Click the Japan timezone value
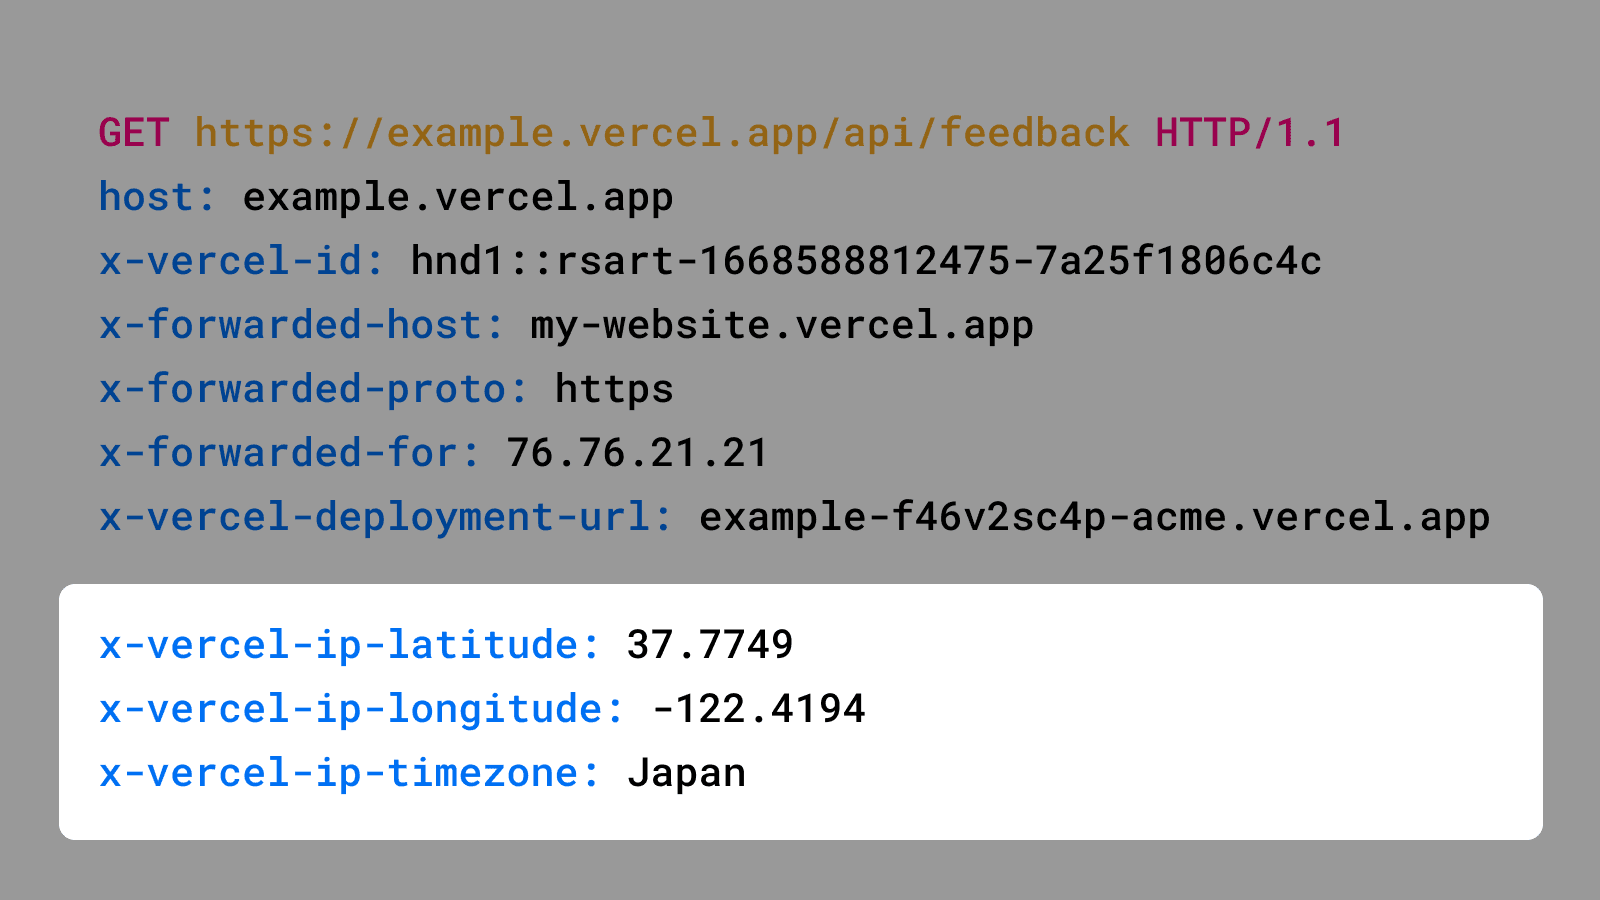The height and width of the screenshot is (900, 1600). coord(686,773)
